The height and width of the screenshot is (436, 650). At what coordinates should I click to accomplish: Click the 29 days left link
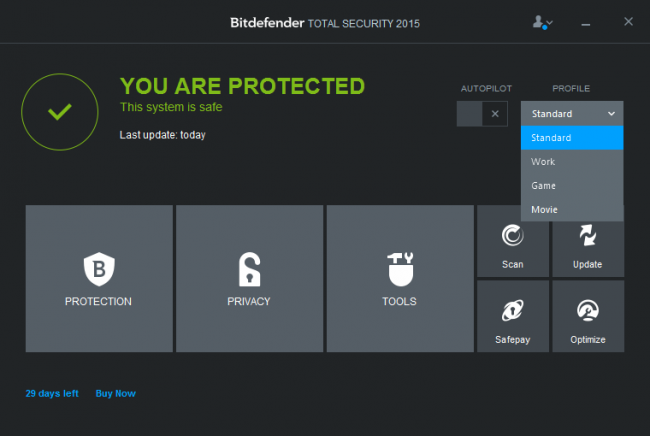pyautogui.click(x=52, y=393)
